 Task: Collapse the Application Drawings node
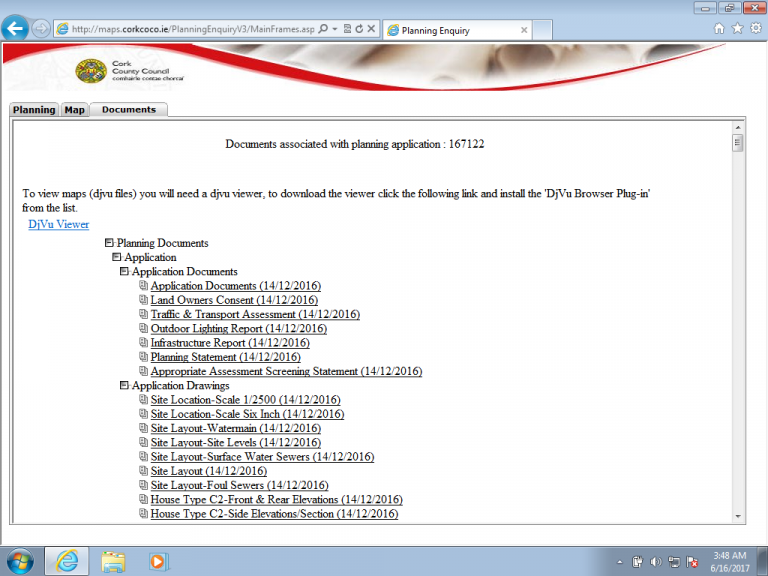pos(124,385)
